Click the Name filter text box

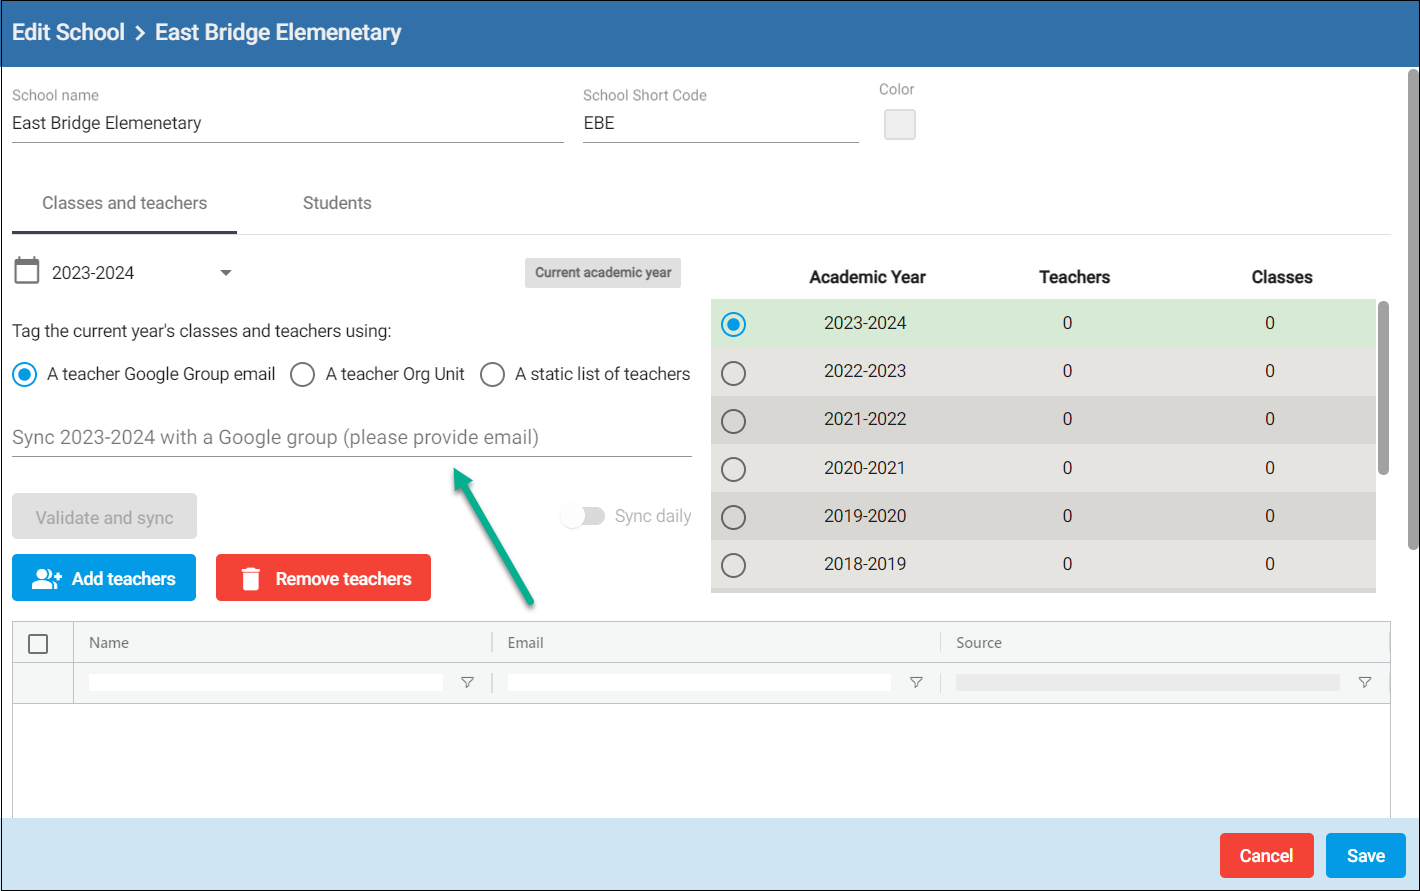tap(266, 683)
